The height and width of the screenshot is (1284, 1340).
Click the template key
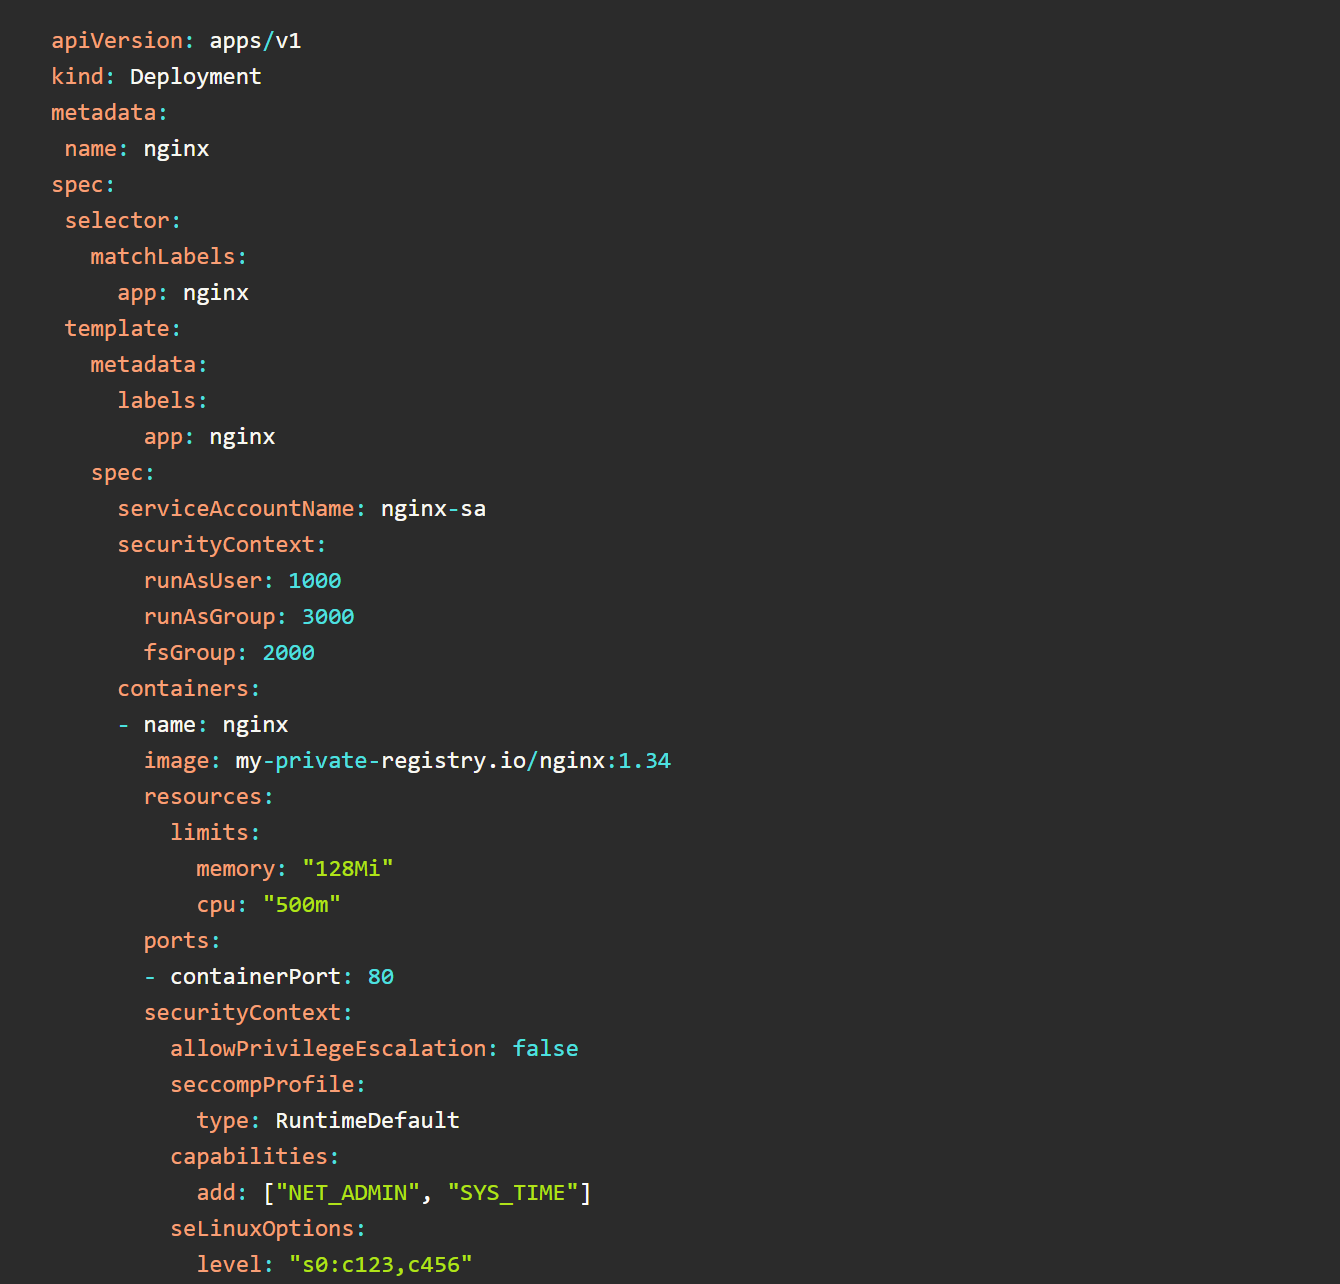click(117, 329)
